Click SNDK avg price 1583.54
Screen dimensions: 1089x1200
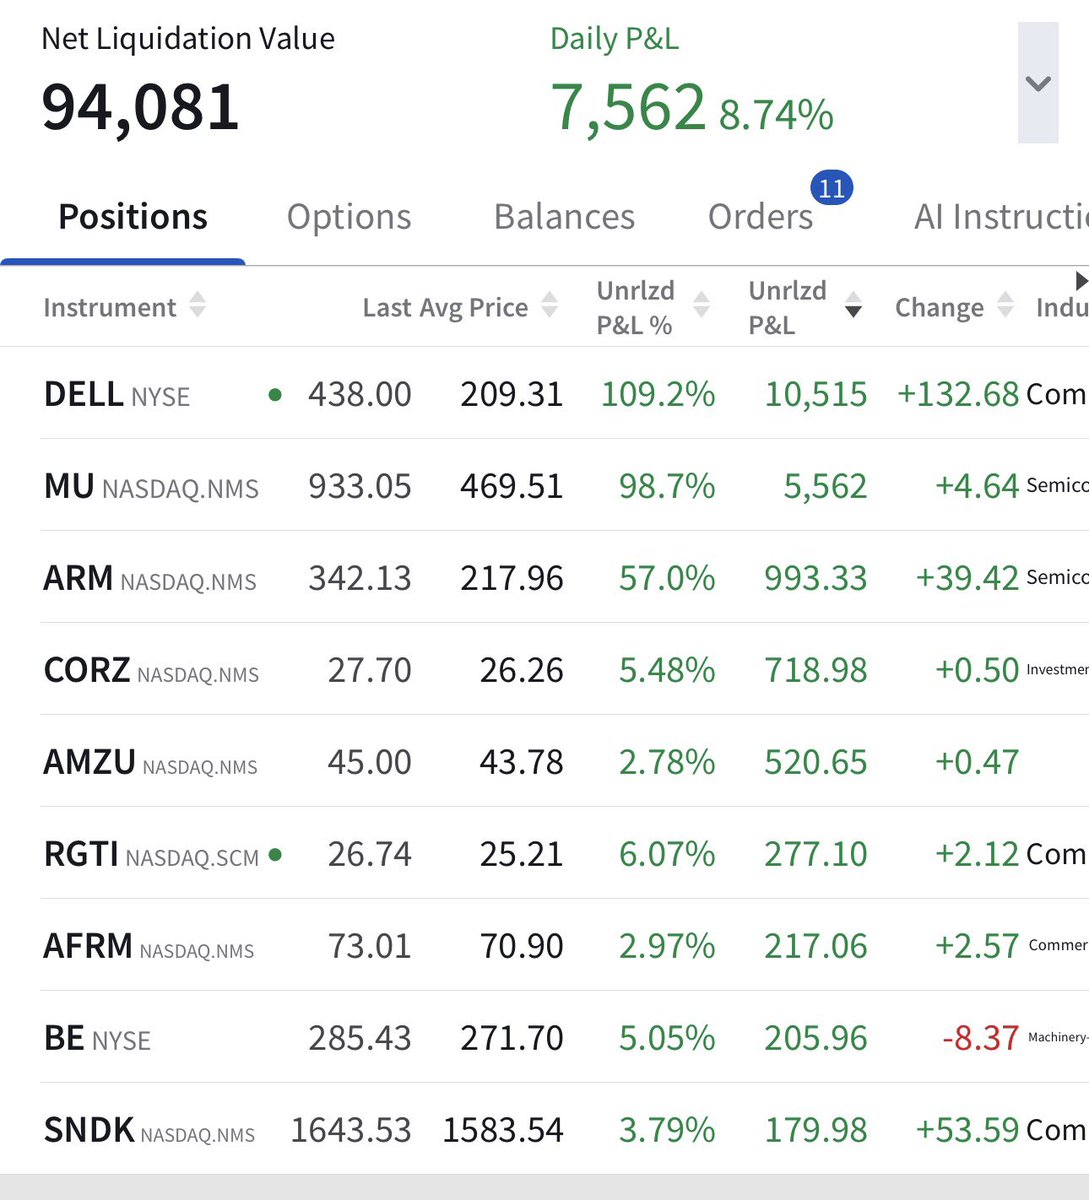(x=503, y=1130)
